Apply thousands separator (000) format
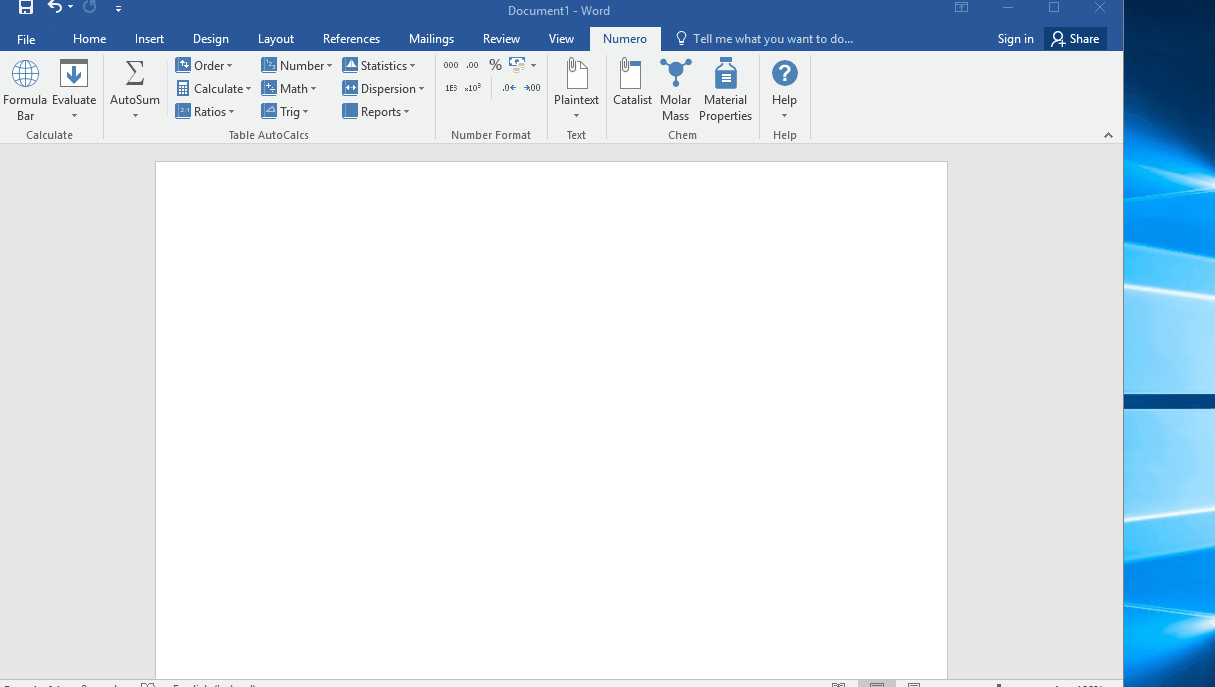This screenshot has width=1215, height=687. [451, 65]
